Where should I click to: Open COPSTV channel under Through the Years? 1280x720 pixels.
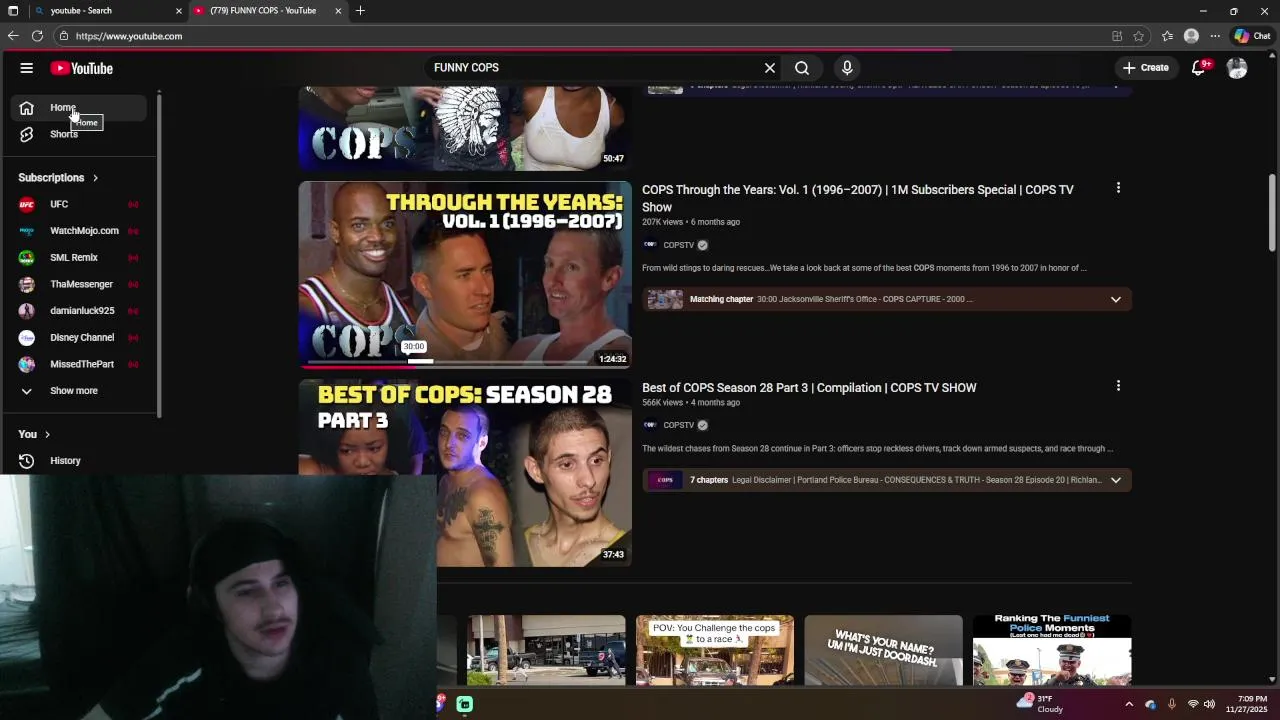pyautogui.click(x=678, y=245)
